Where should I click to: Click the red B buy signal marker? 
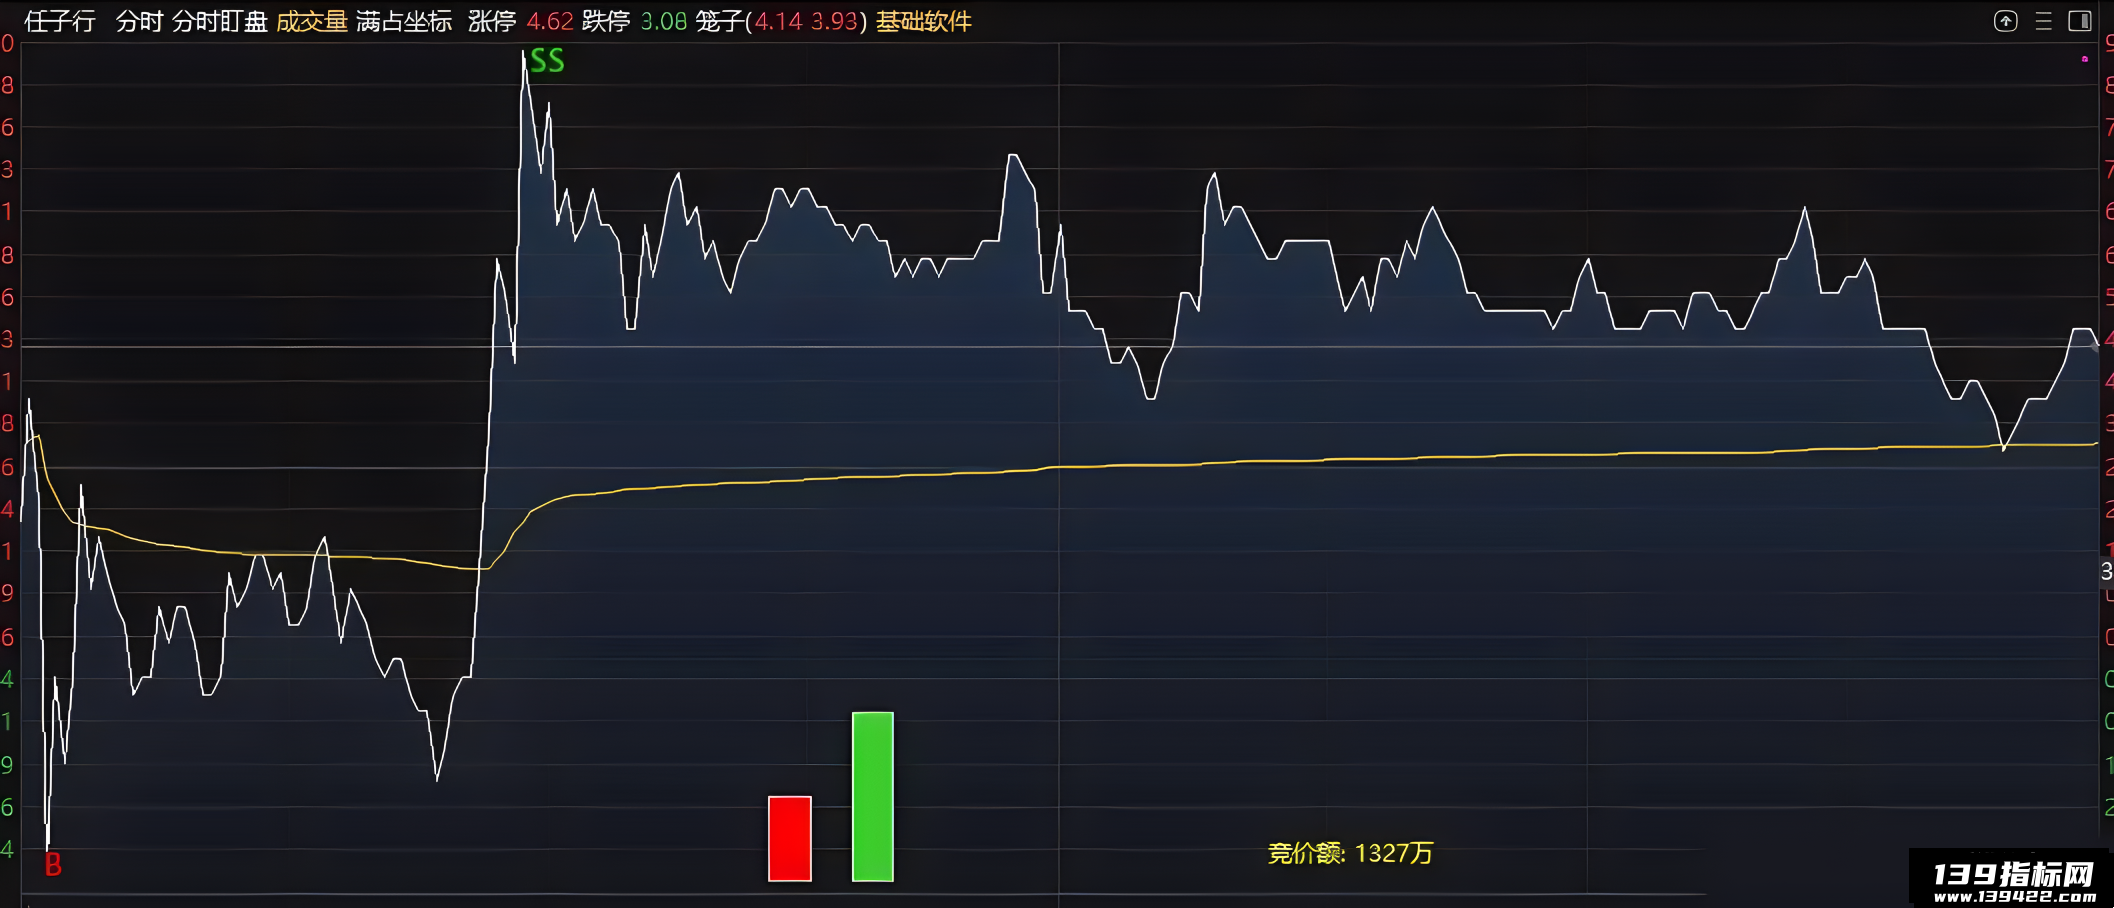[53, 865]
